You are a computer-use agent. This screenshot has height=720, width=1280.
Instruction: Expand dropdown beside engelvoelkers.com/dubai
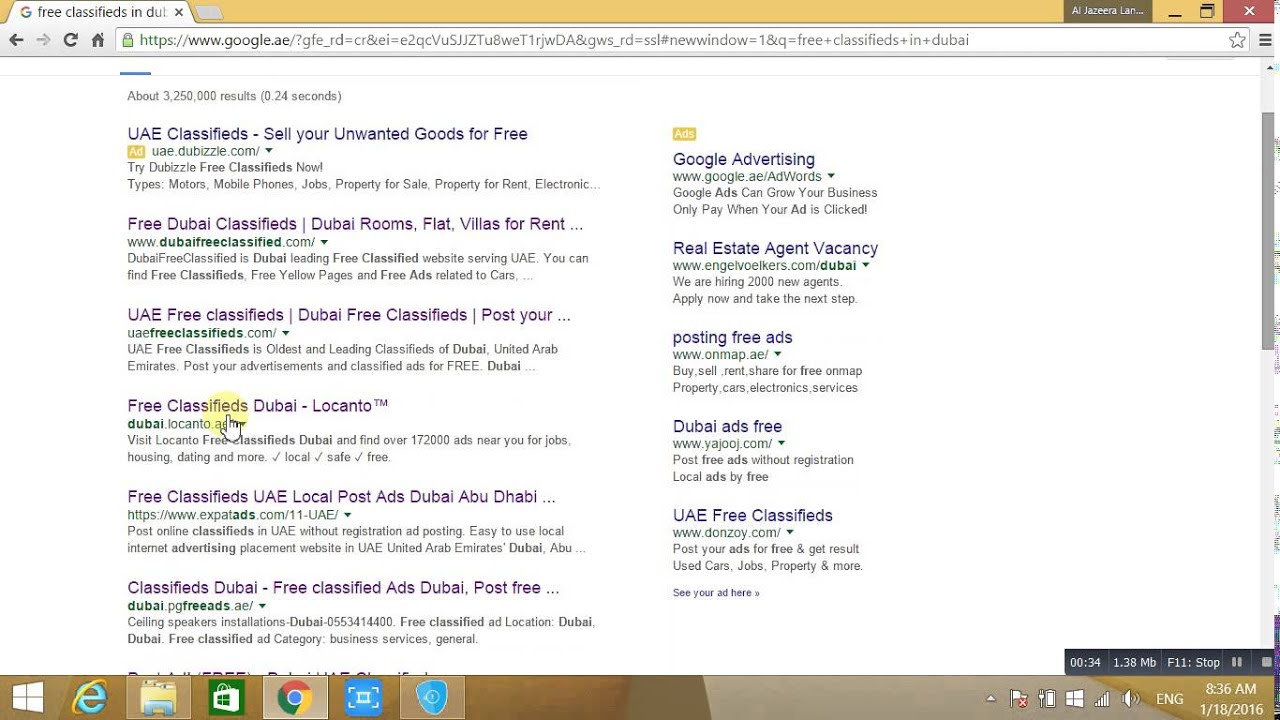(866, 266)
